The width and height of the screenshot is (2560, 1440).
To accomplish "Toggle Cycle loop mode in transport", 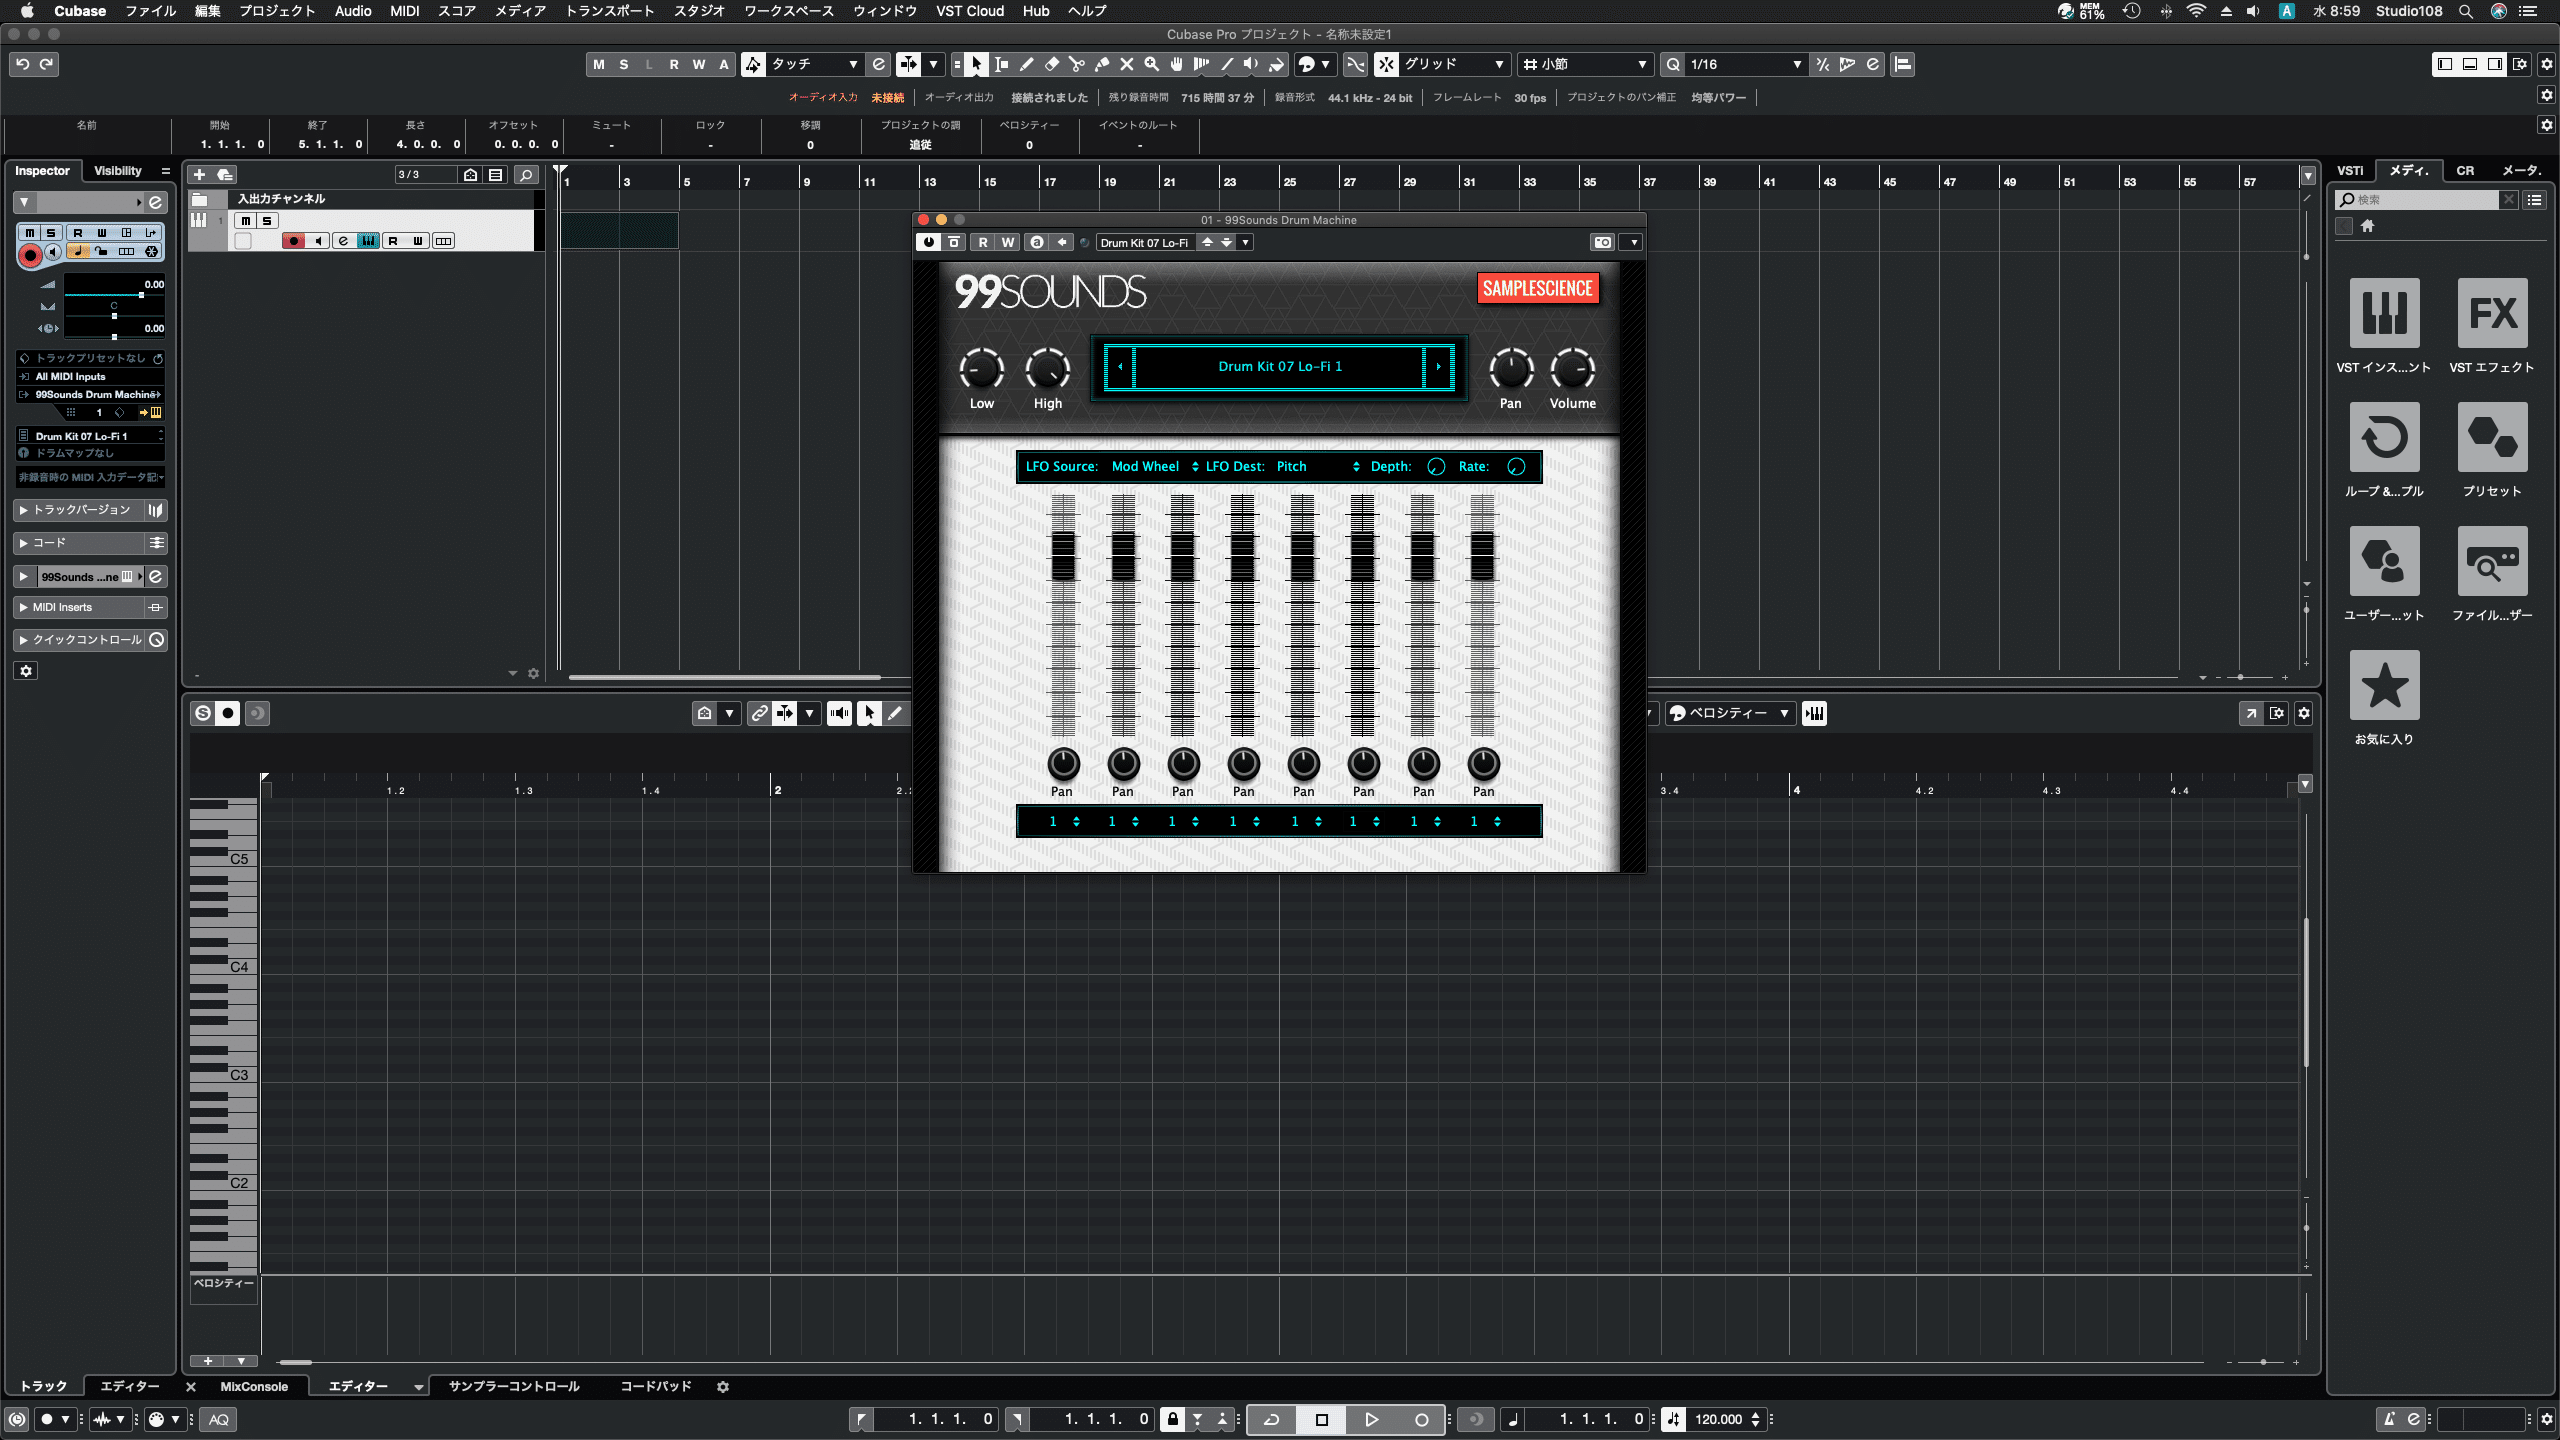I will [x=1272, y=1419].
